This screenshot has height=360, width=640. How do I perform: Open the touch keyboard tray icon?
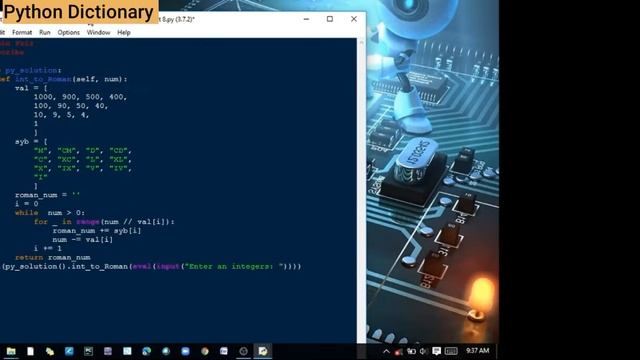(x=451, y=351)
